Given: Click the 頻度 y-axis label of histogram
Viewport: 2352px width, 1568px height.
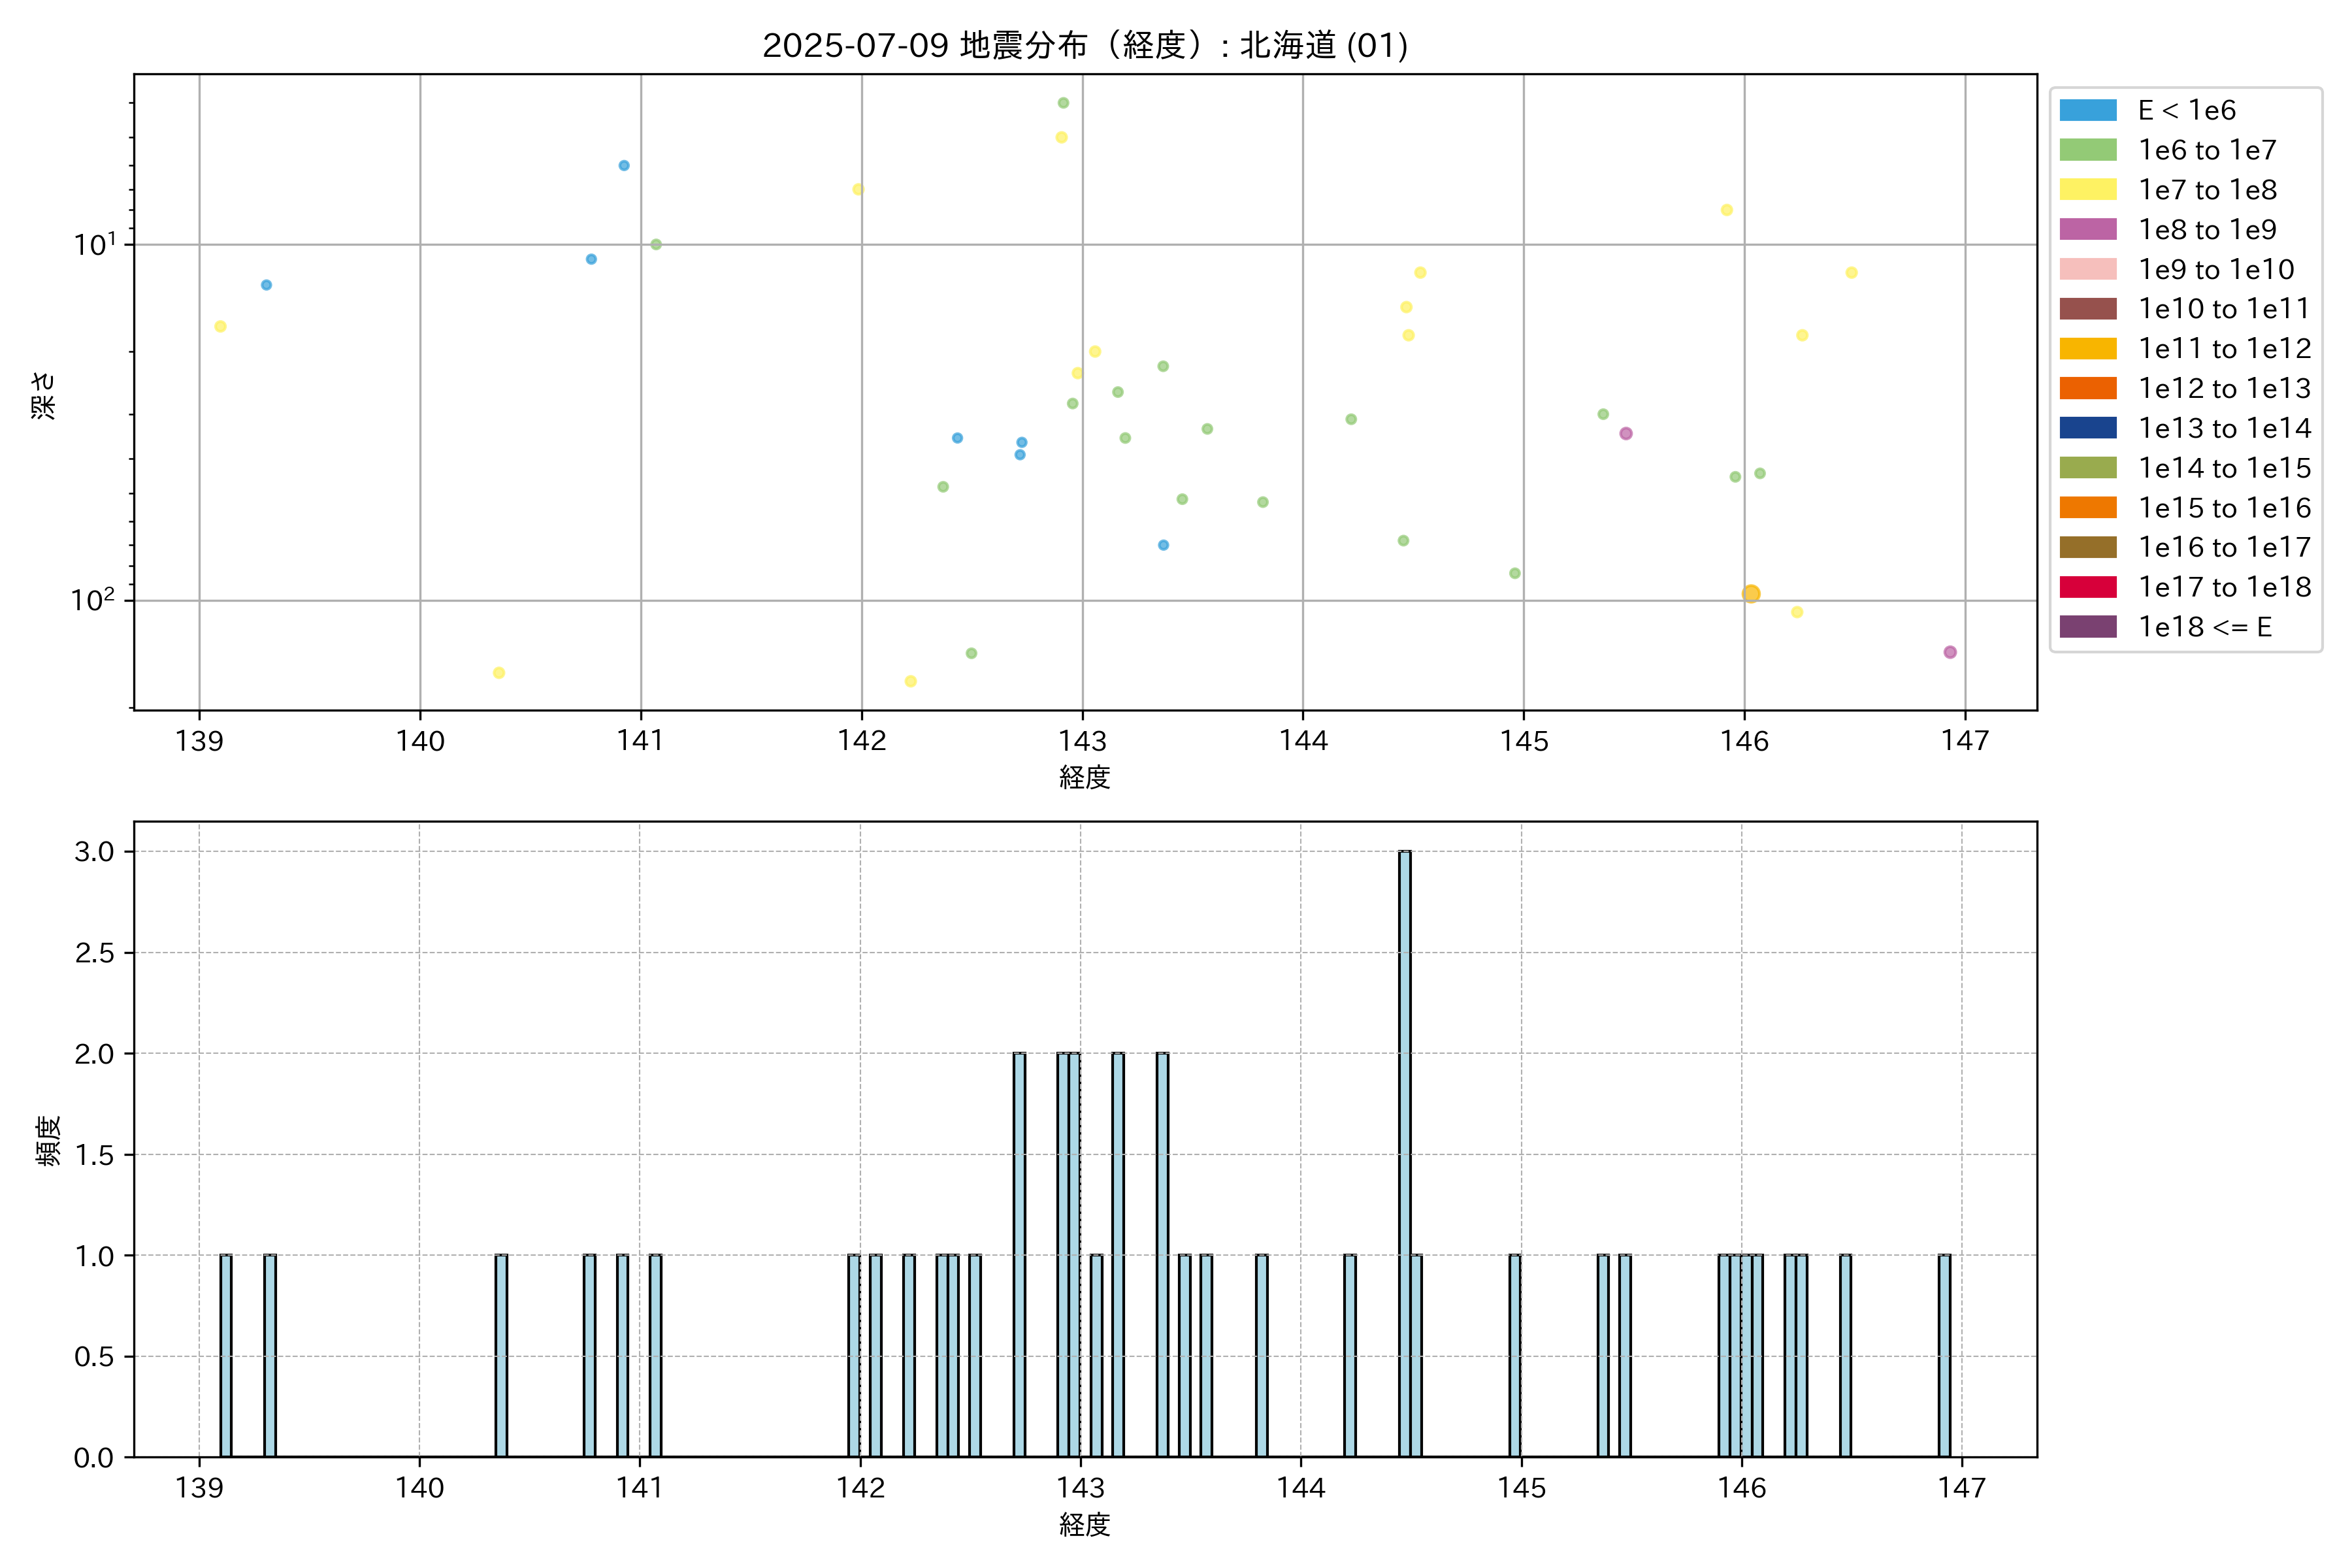Looking at the screenshot, I should click(47, 1141).
